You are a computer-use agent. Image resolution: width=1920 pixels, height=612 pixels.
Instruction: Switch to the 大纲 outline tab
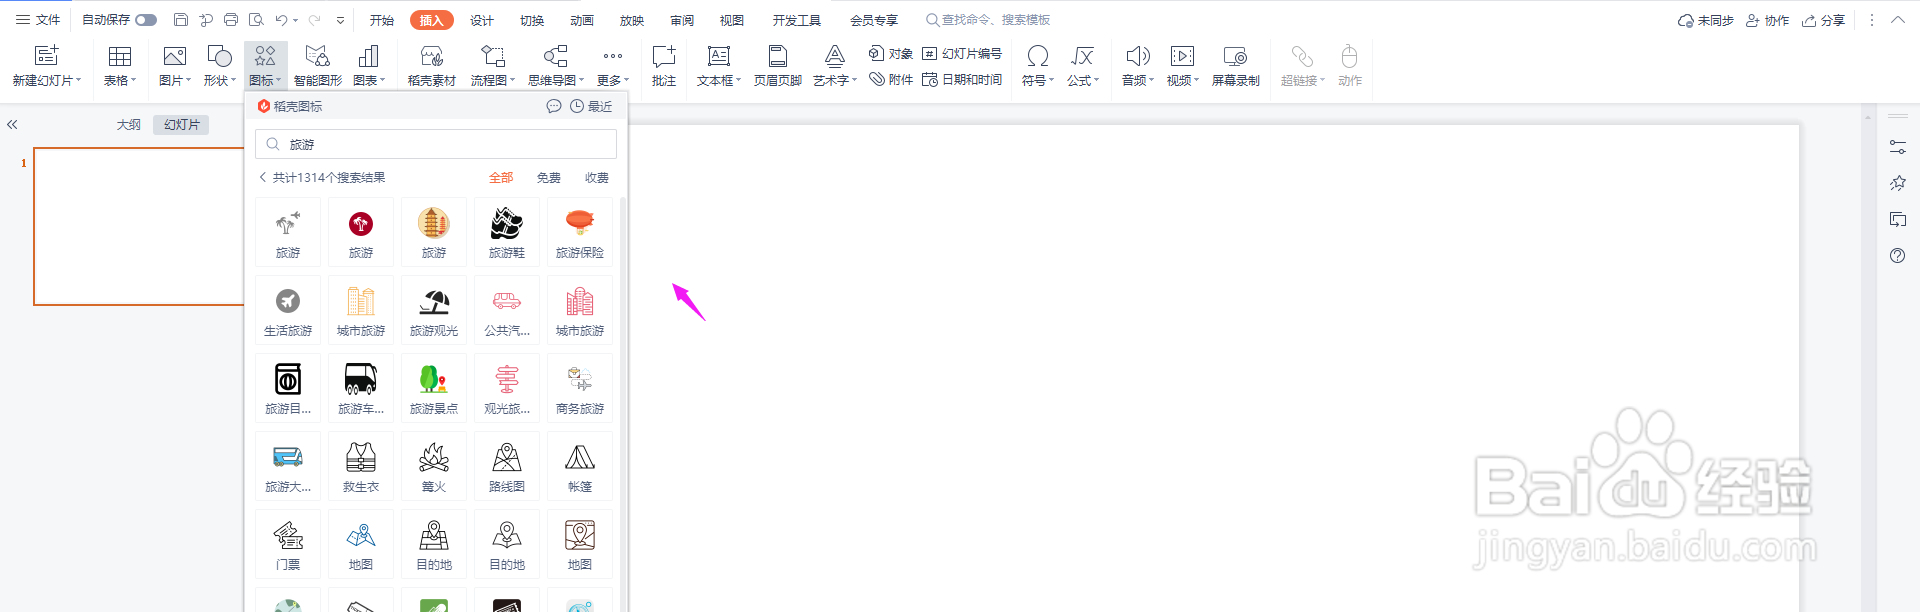click(x=129, y=125)
